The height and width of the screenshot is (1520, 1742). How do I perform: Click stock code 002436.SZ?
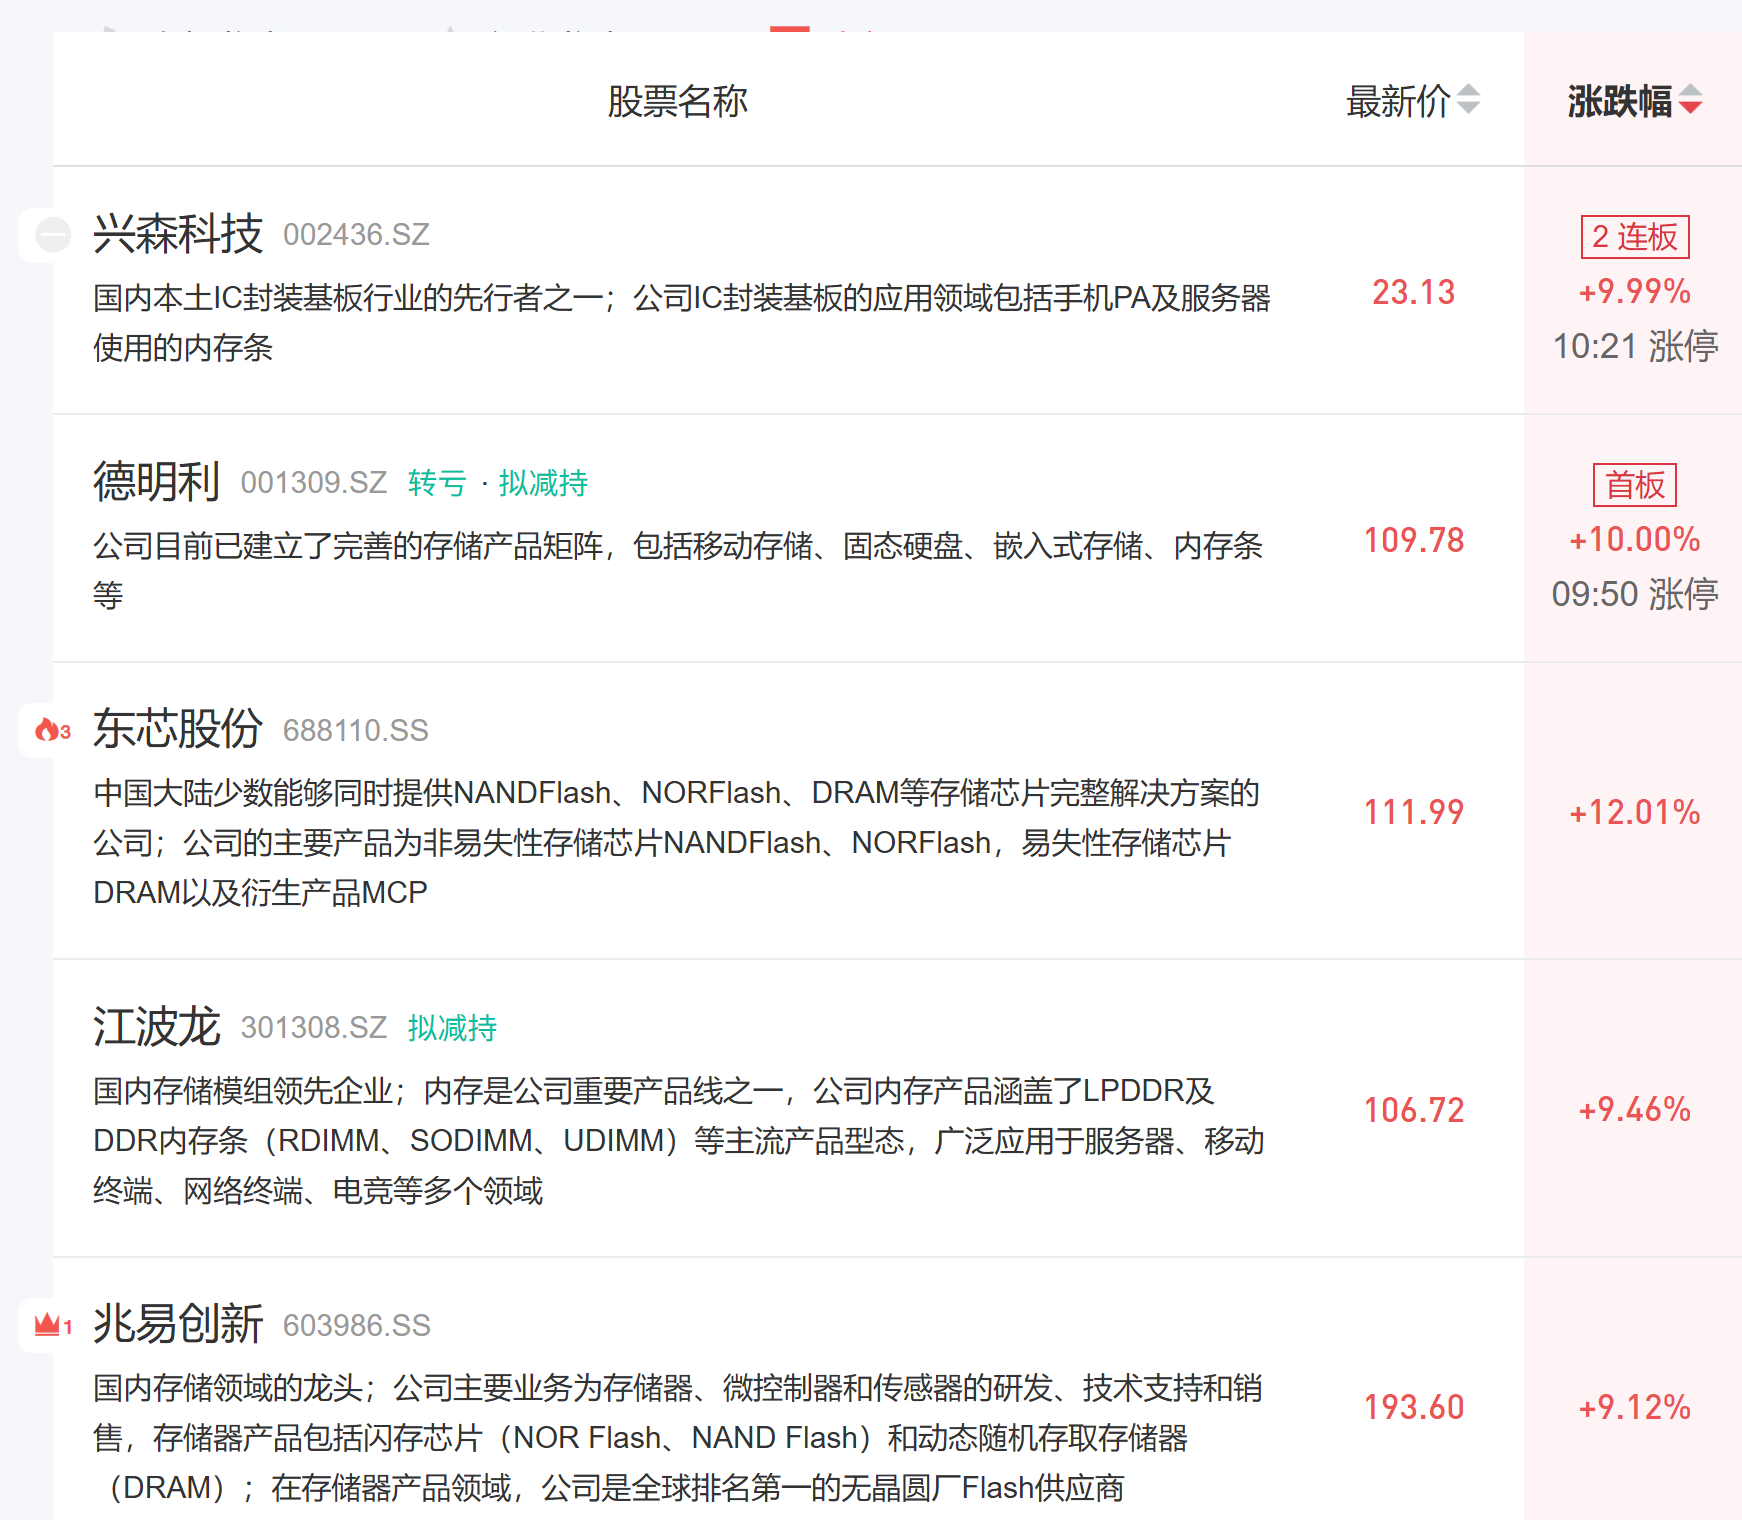(x=356, y=235)
